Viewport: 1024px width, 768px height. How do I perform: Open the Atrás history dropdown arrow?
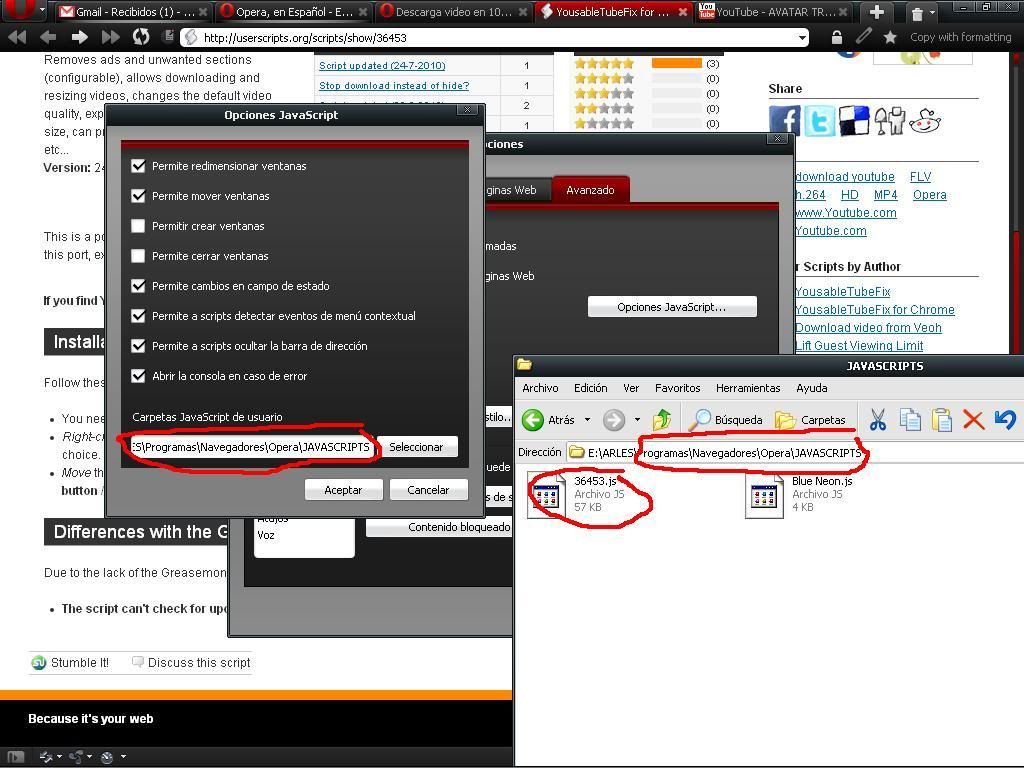pos(587,420)
